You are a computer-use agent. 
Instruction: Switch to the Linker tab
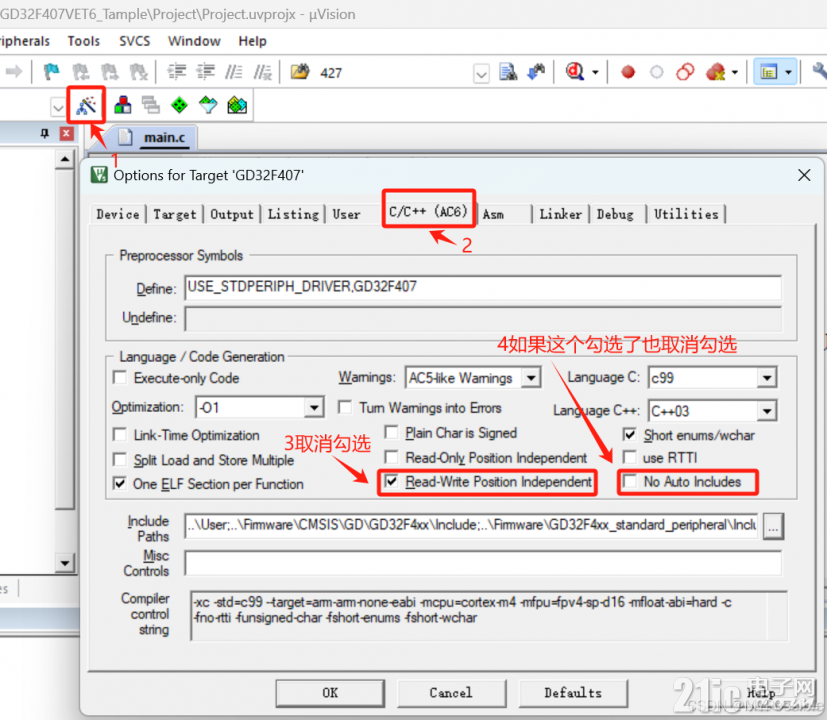[x=561, y=214]
